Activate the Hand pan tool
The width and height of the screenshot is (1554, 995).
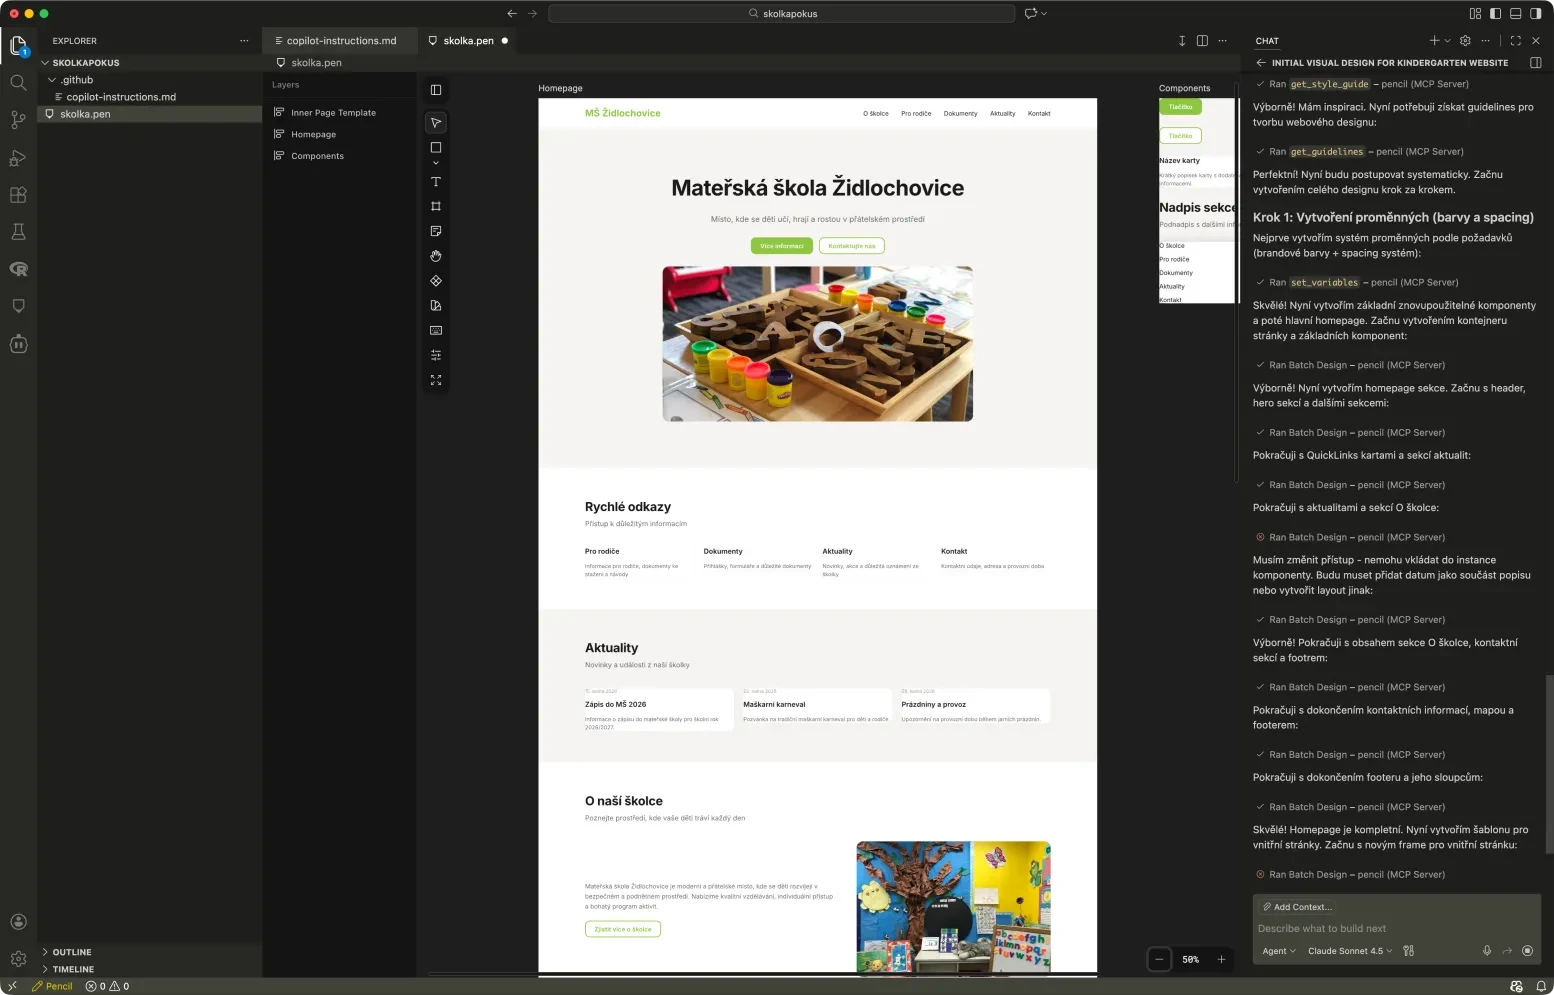coord(436,256)
